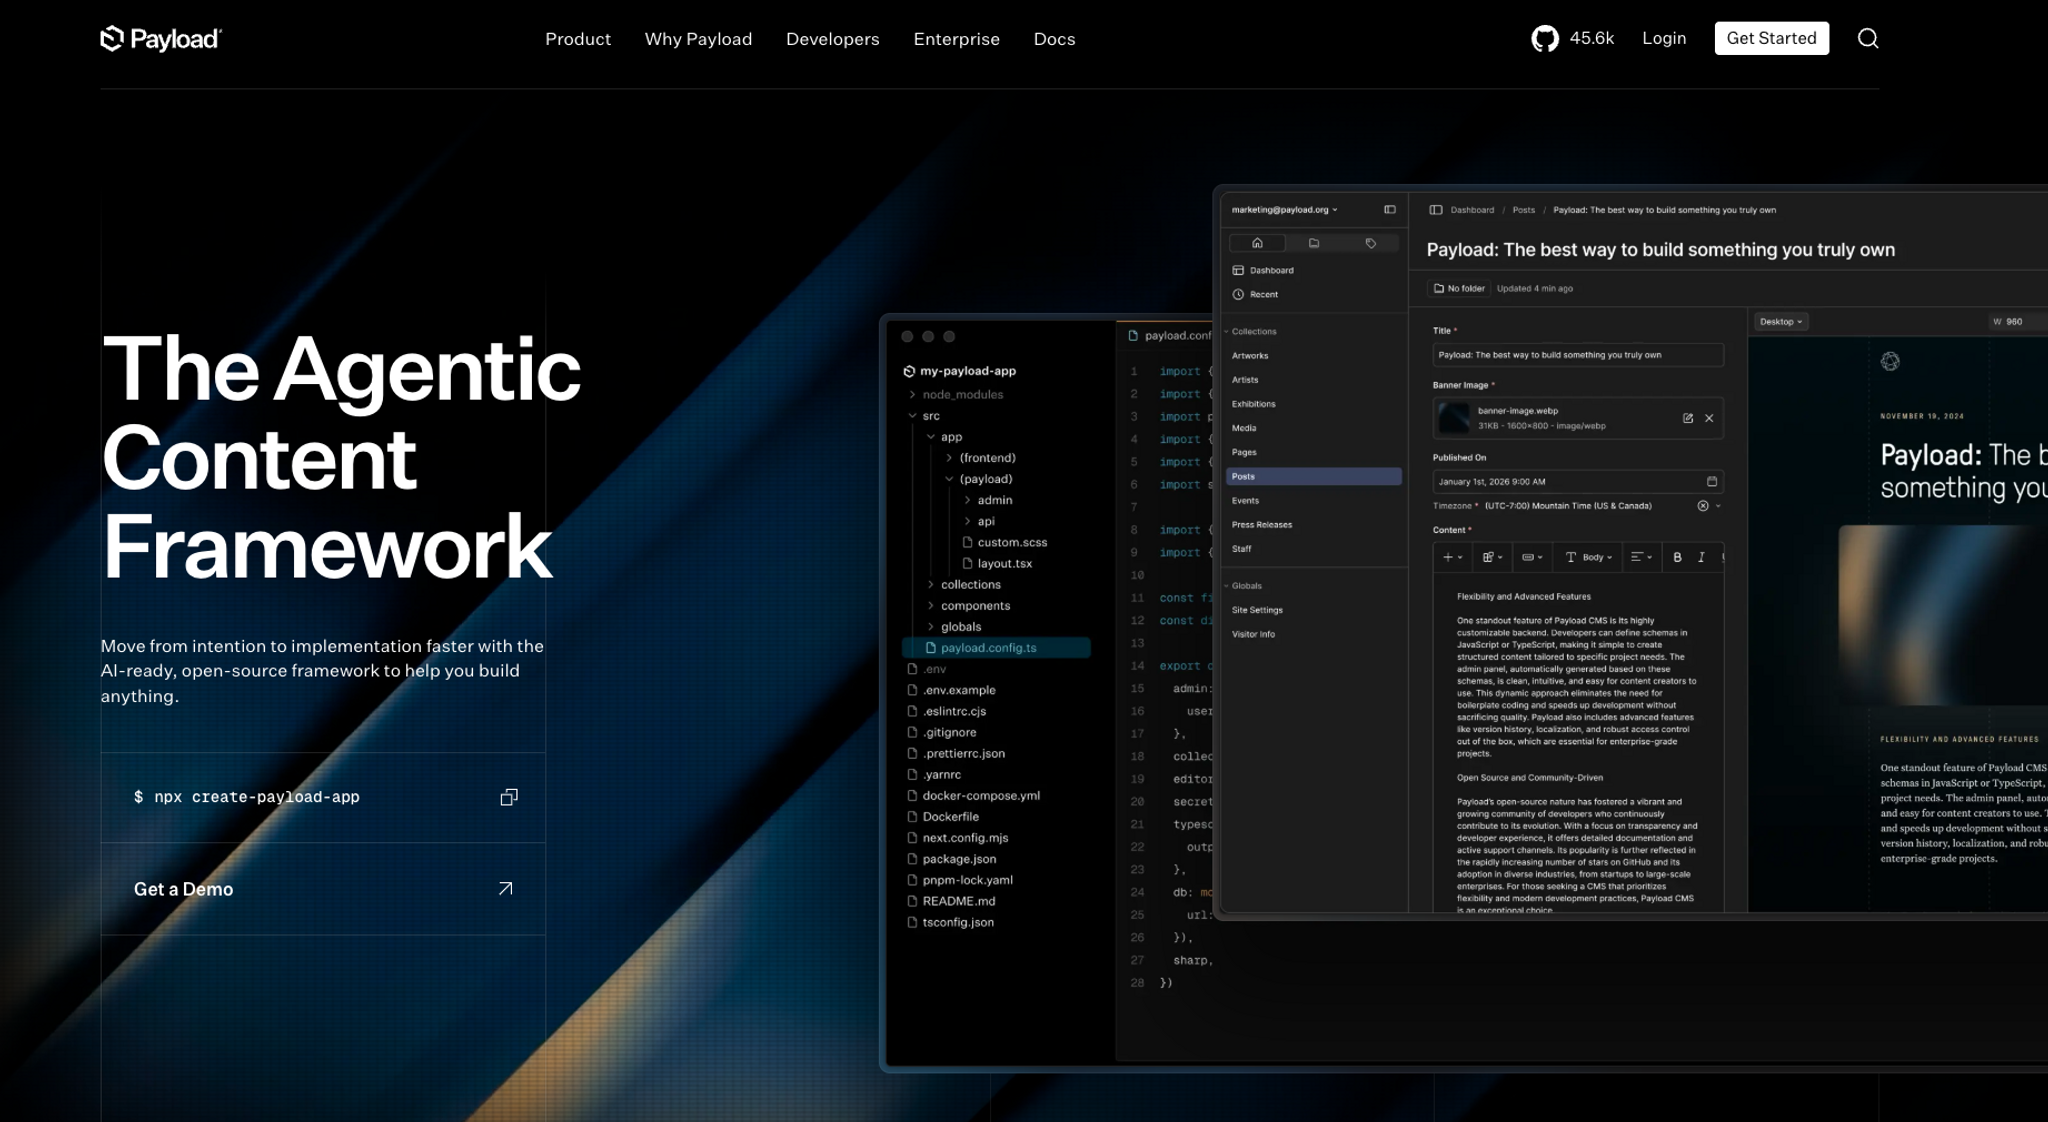The width and height of the screenshot is (2048, 1122).
Task: Open the GitHub icon showing 45.6k stars
Action: 1545,39
